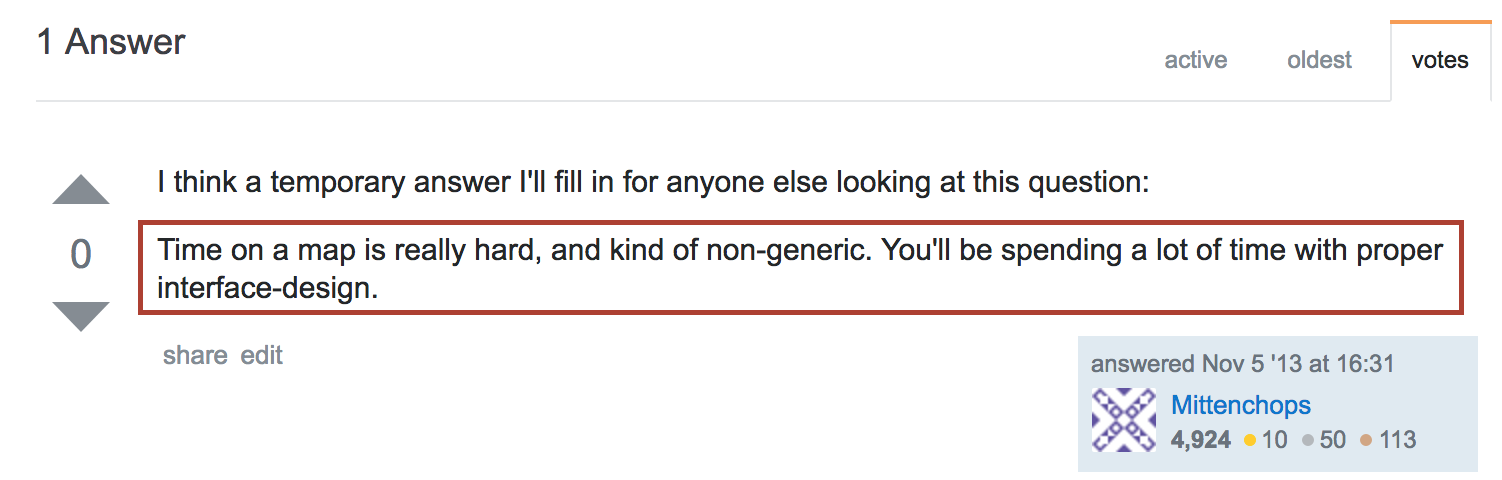Image resolution: width=1502 pixels, height=480 pixels.
Task: Click the bronze badge dot
Action: (x=1366, y=440)
